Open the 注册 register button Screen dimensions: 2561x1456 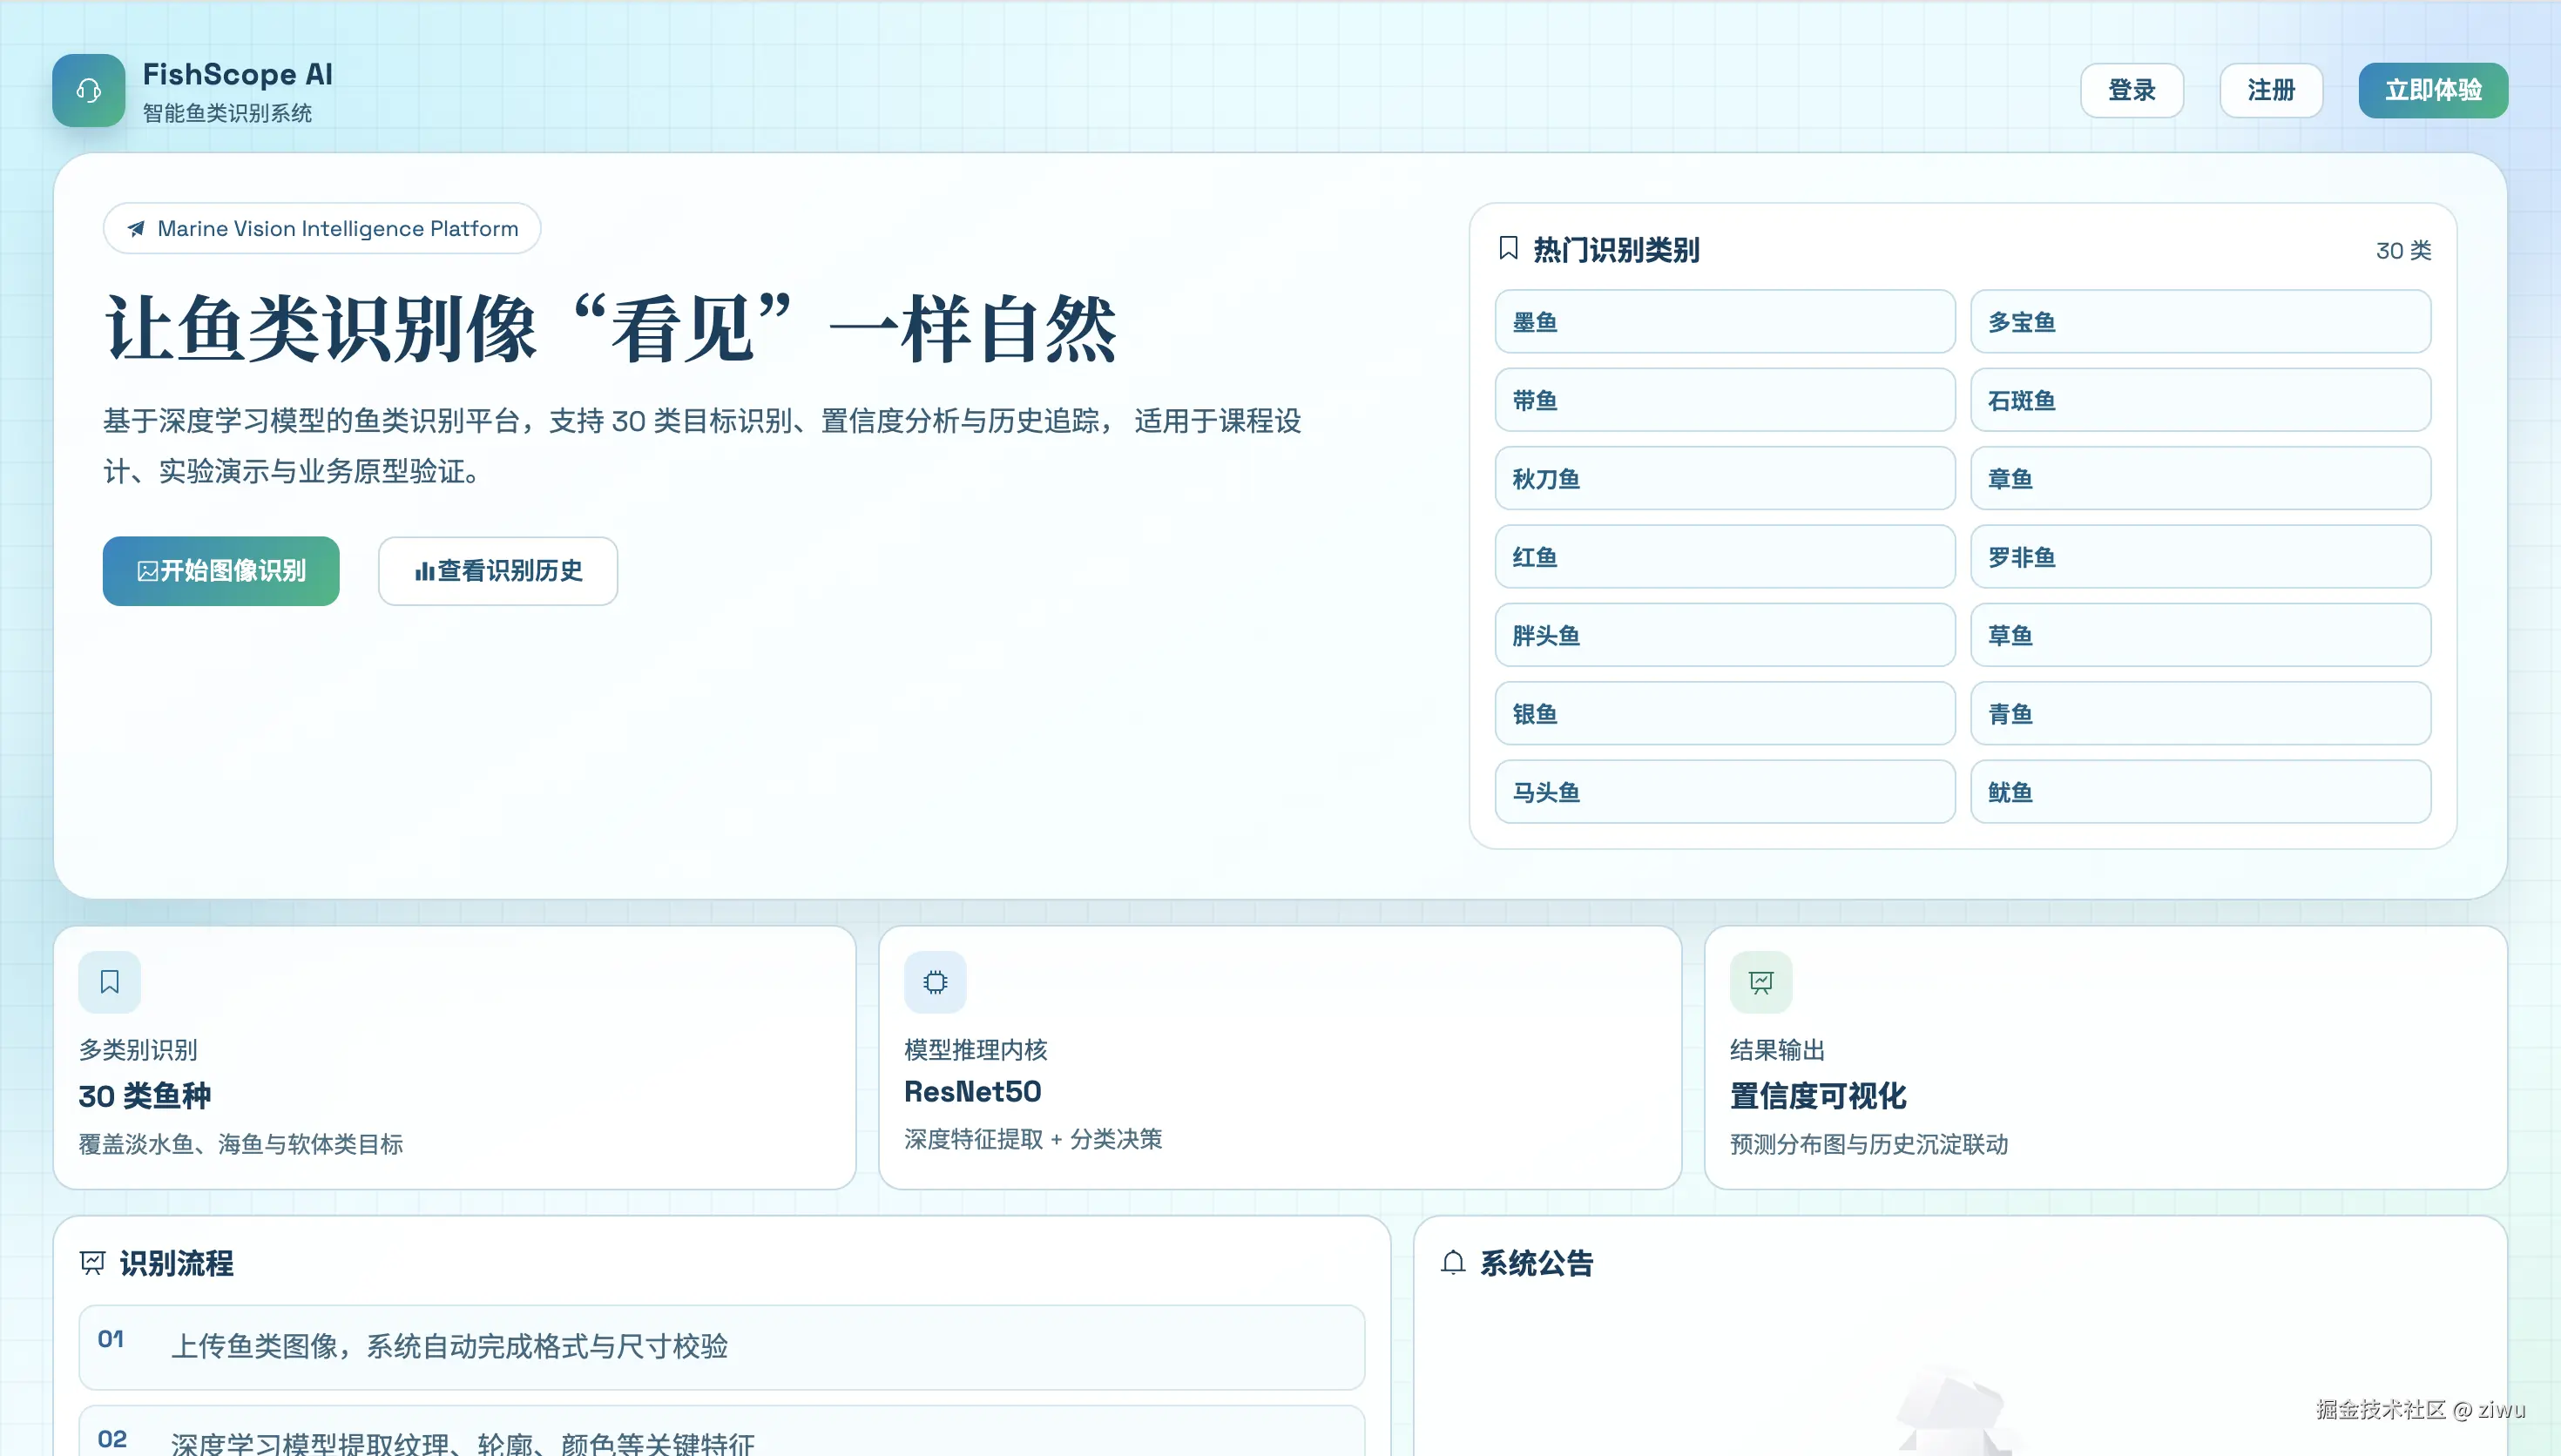2271,90
